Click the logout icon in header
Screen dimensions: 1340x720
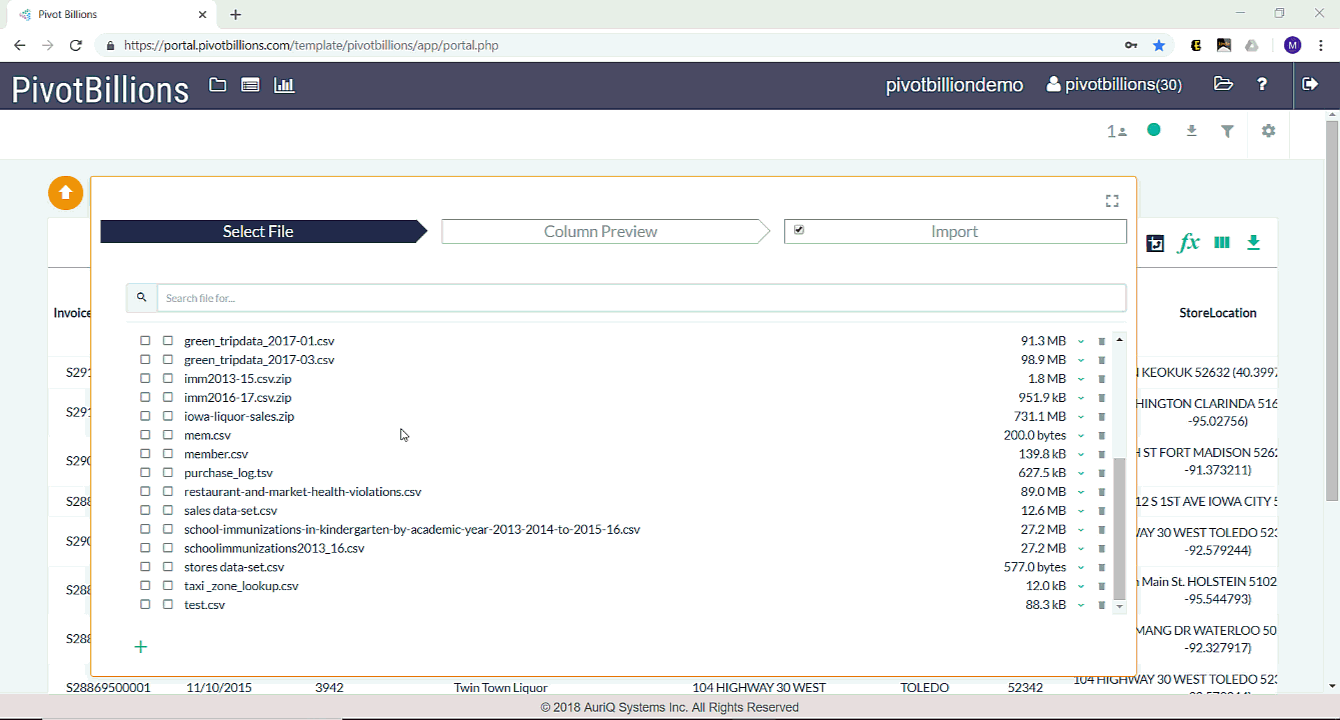pos(1310,84)
